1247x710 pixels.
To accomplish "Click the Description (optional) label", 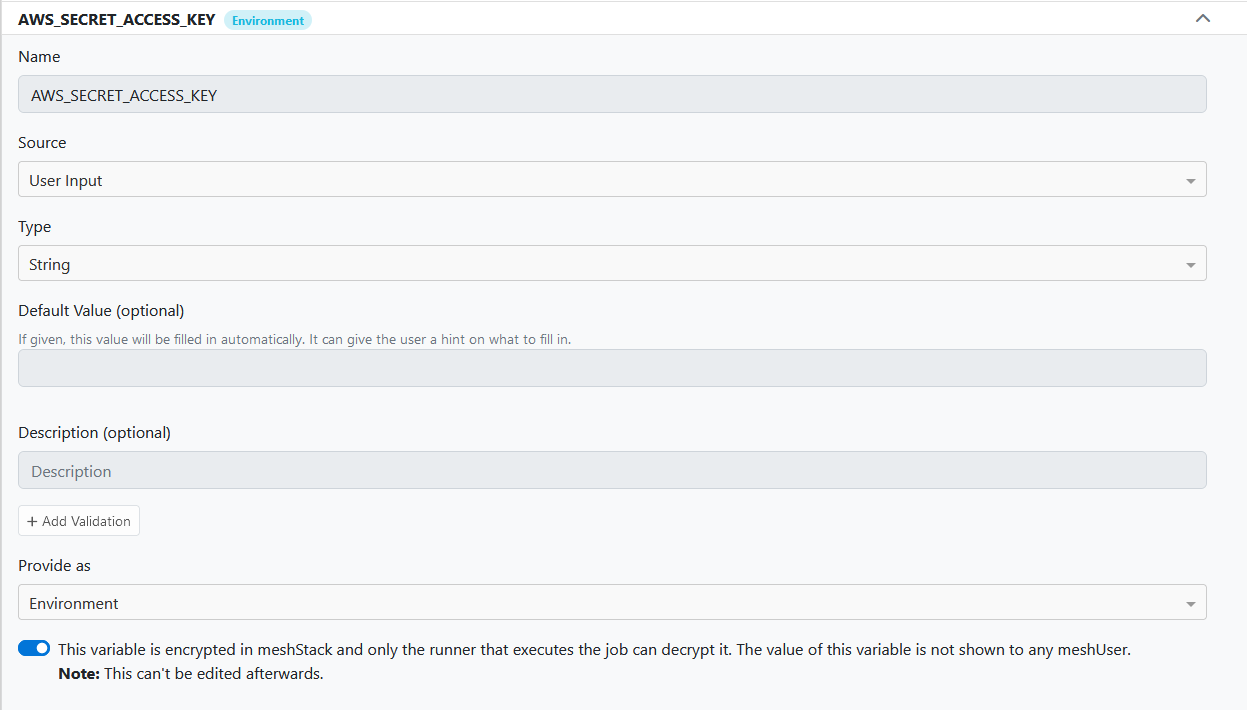I will [94, 433].
